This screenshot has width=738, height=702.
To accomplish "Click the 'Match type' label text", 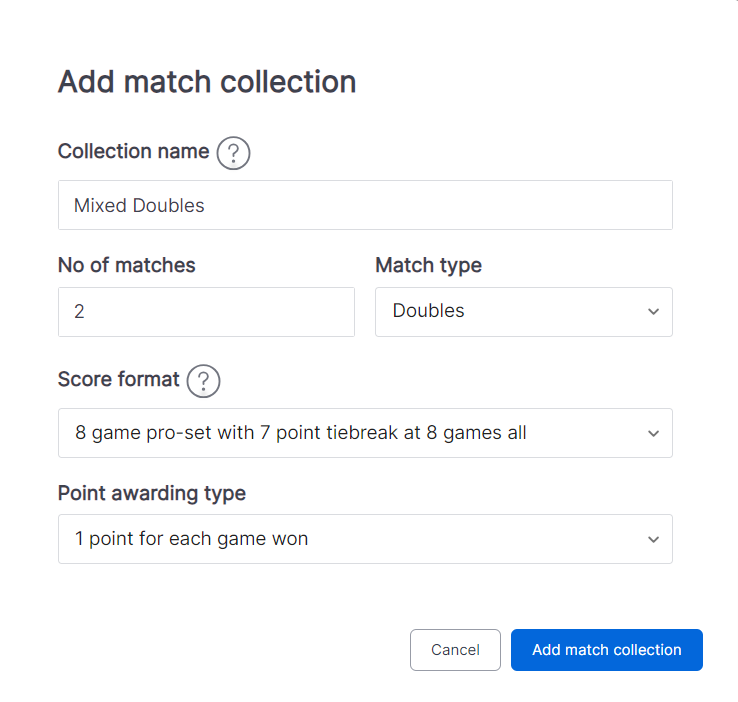I will click(x=428, y=266).
